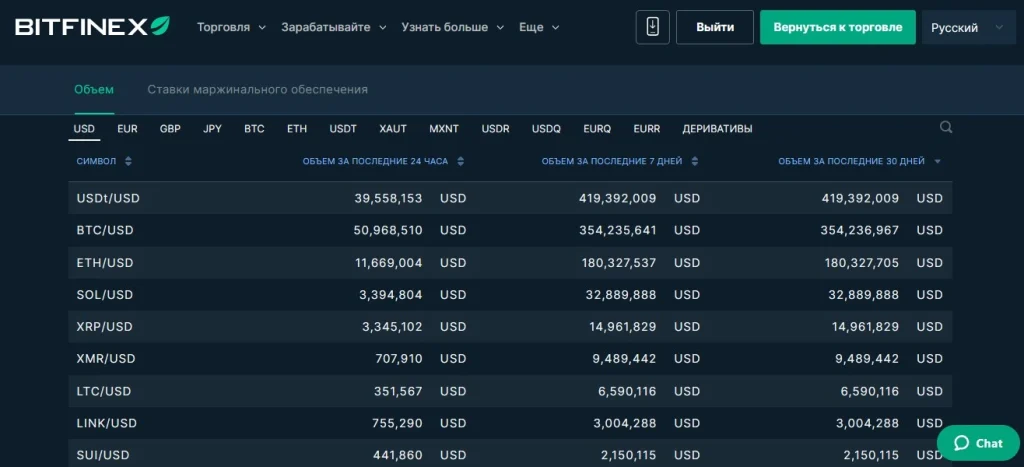Select the BTC/USD symbol row
This screenshot has width=1024, height=467.
[x=510, y=230]
